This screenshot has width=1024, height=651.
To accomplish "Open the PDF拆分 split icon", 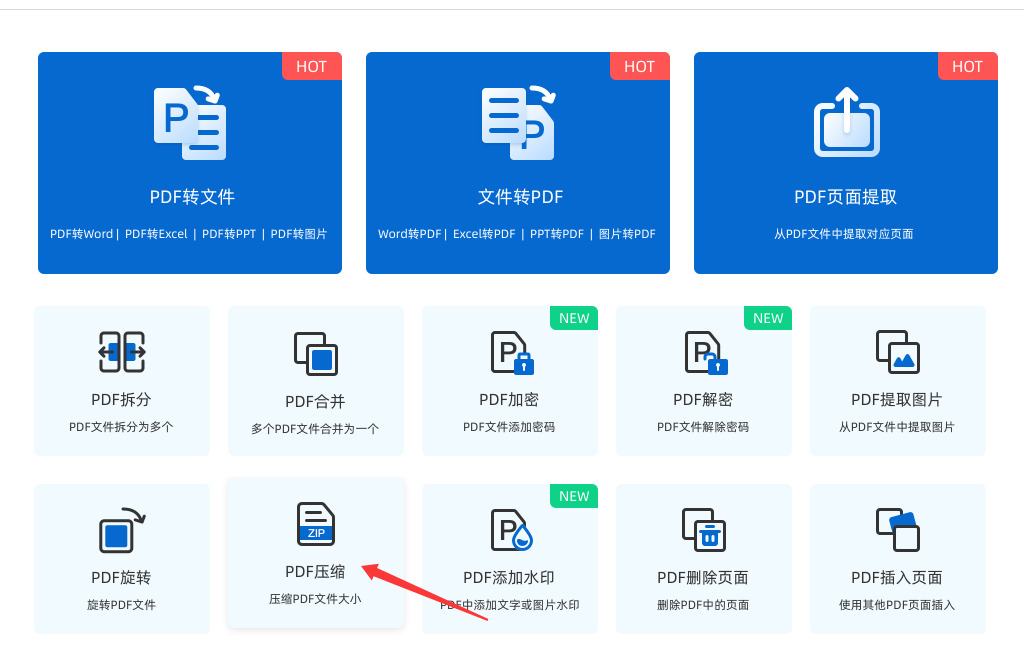I will coord(122,352).
